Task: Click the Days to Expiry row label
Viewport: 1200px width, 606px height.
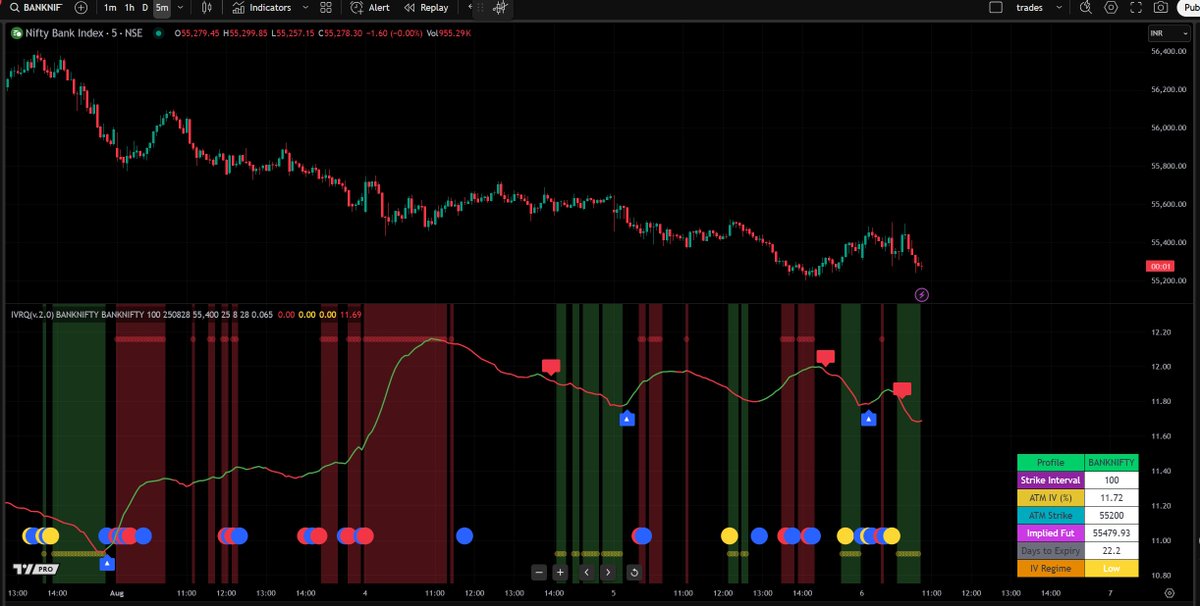Action: pyautogui.click(x=1051, y=551)
